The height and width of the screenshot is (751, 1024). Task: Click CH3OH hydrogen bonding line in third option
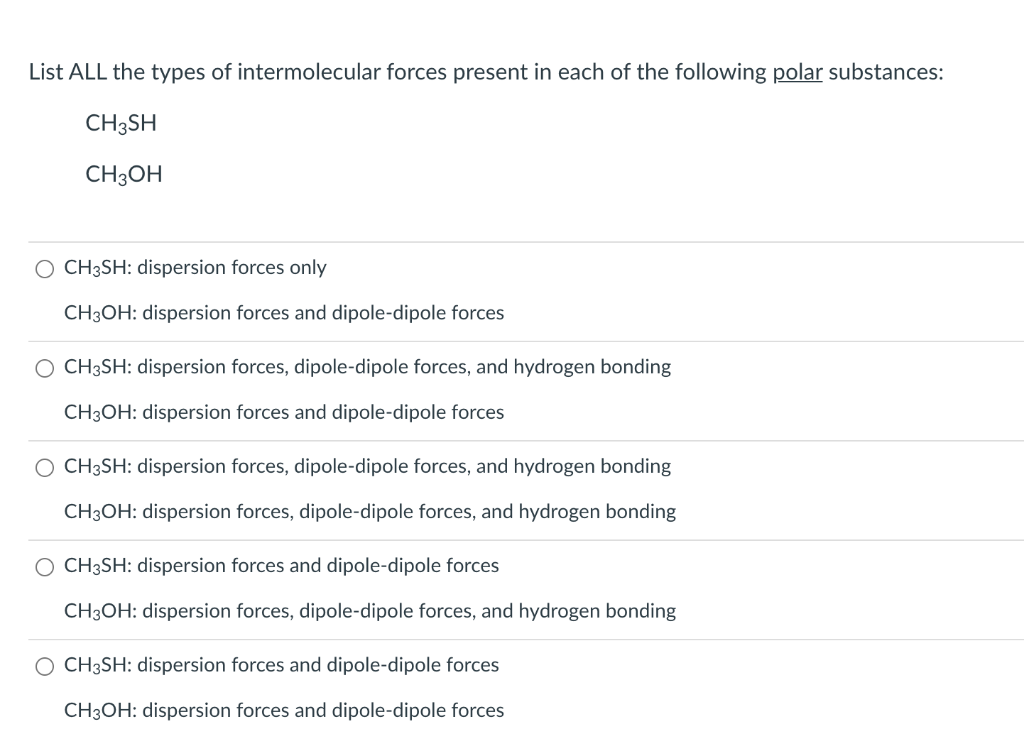[x=370, y=511]
